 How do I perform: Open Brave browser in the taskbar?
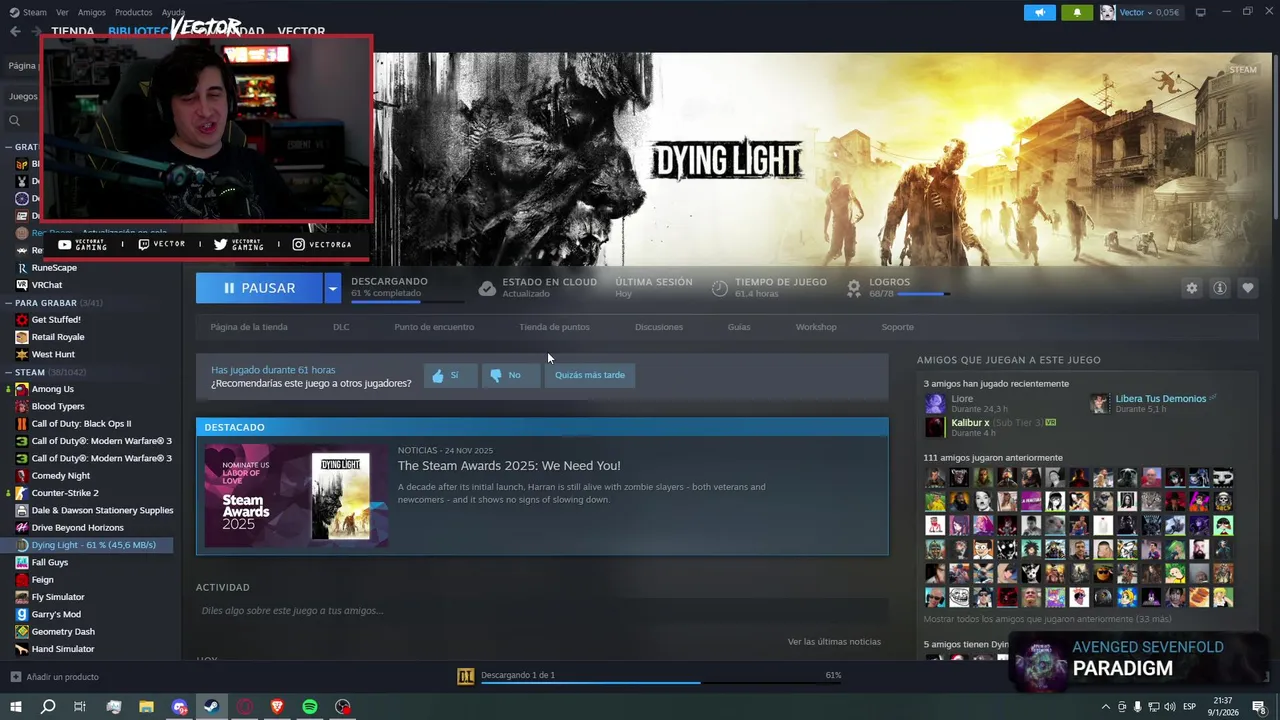277,707
